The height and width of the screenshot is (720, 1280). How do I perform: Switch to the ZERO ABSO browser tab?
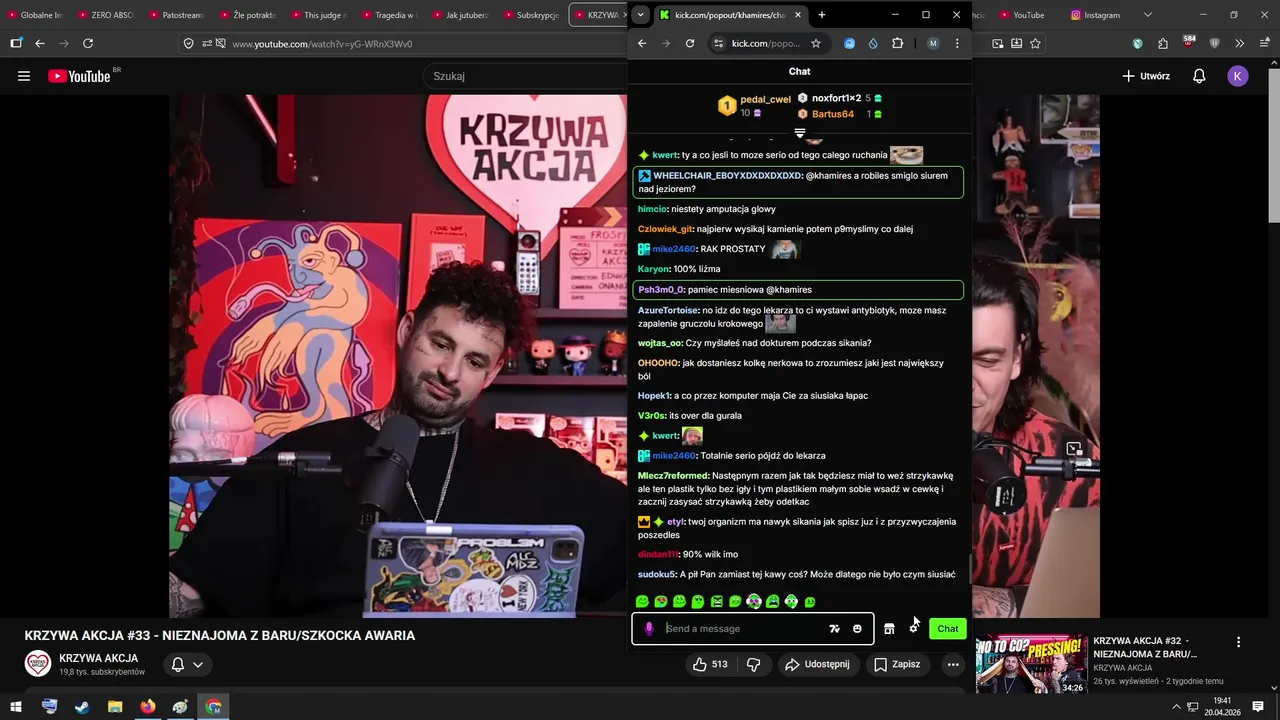point(106,15)
